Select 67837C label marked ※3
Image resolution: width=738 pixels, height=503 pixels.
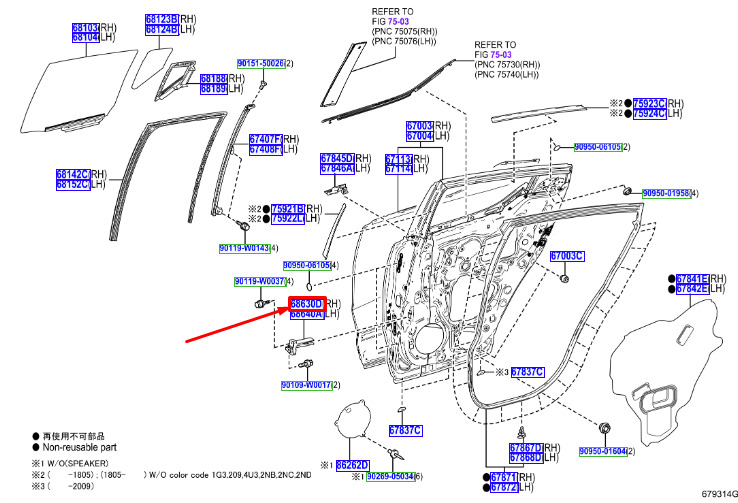pyautogui.click(x=528, y=372)
